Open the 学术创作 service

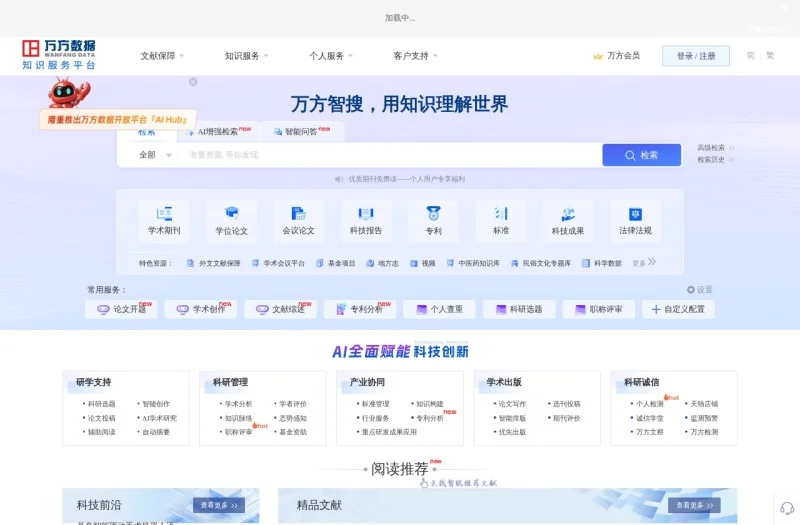coord(201,309)
